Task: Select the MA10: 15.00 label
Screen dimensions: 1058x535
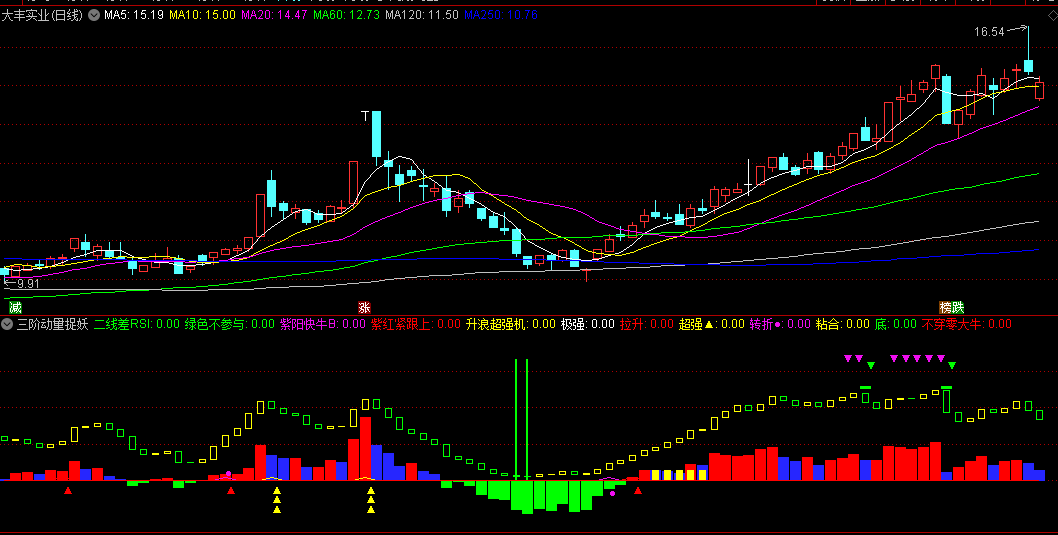Action: [202, 15]
